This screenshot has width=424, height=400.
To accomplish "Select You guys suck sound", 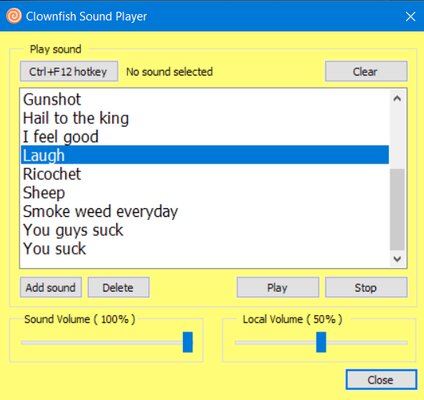I will [205, 230].
